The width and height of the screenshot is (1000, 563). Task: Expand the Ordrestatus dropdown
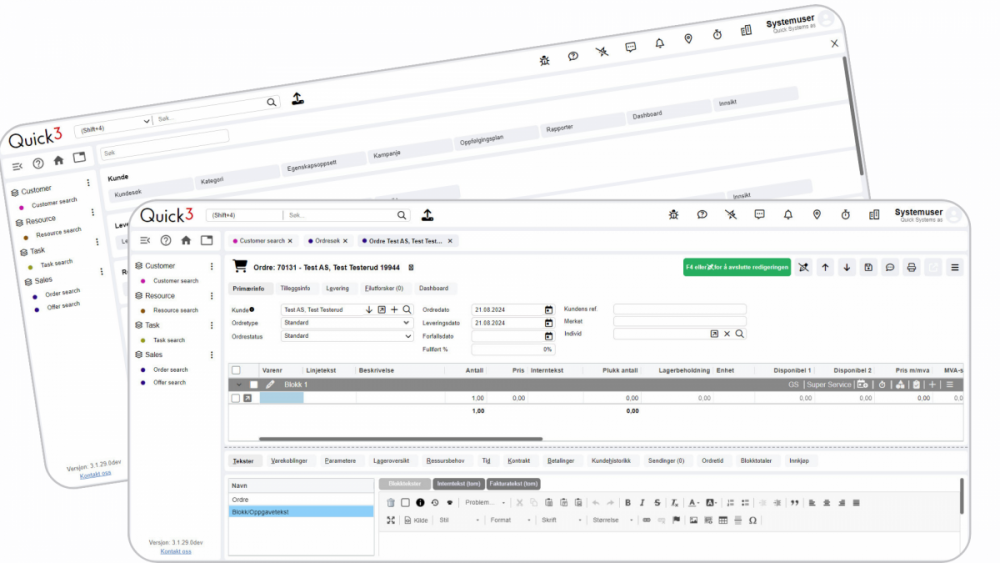point(346,336)
